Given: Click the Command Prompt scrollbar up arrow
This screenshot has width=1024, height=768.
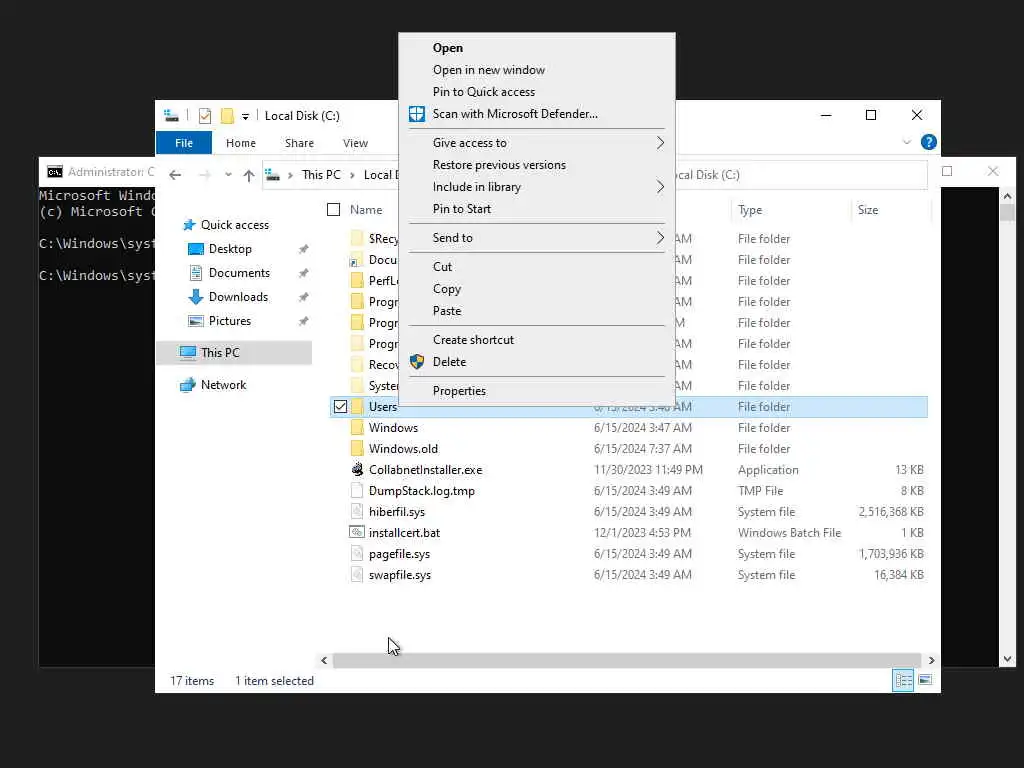Looking at the screenshot, I should click(1007, 196).
